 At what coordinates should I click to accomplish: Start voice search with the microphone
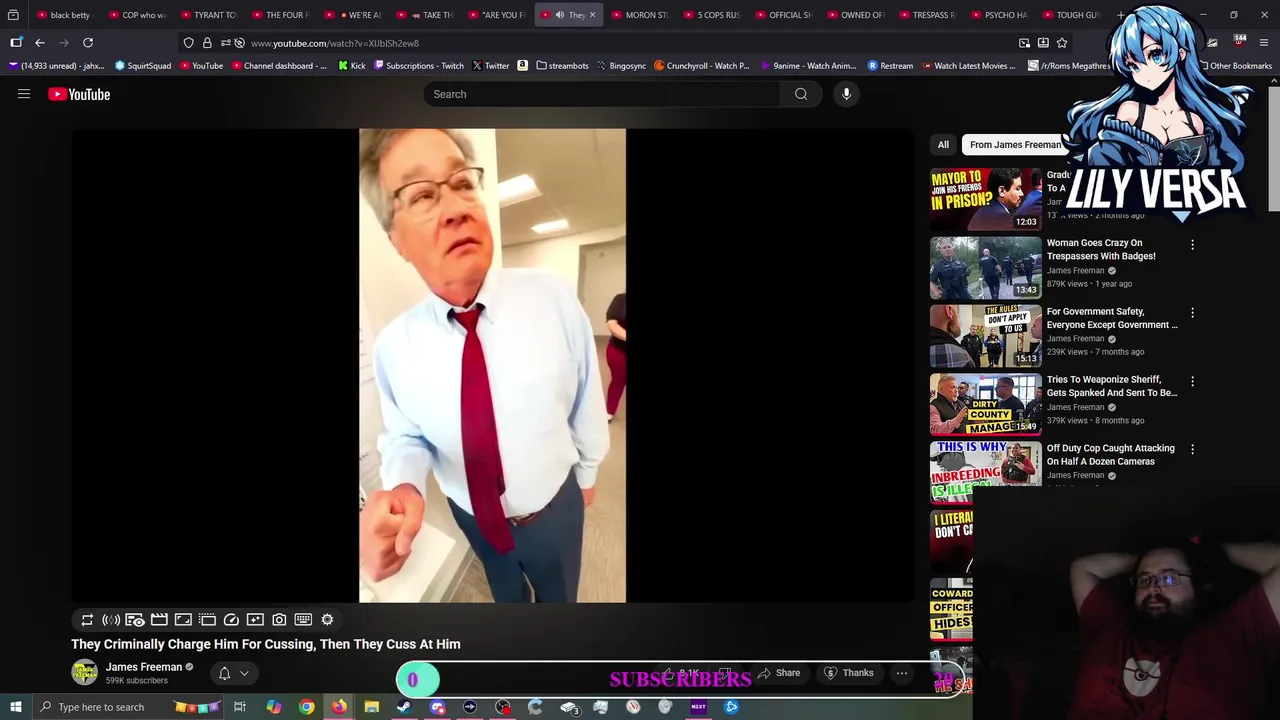(x=846, y=94)
